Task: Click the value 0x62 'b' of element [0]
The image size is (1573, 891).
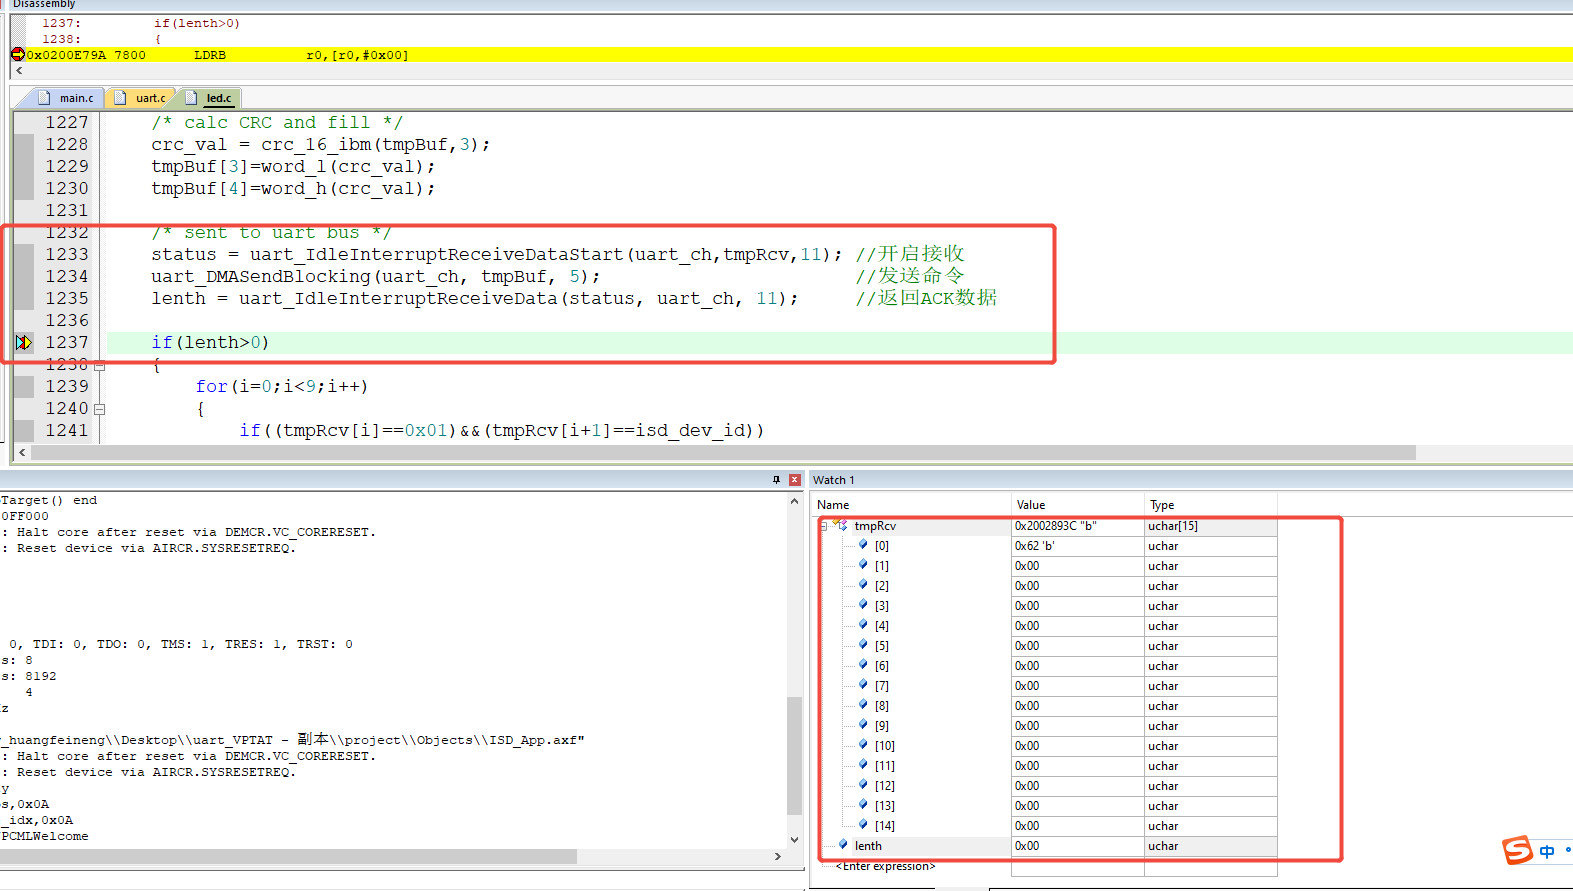Action: (1035, 546)
